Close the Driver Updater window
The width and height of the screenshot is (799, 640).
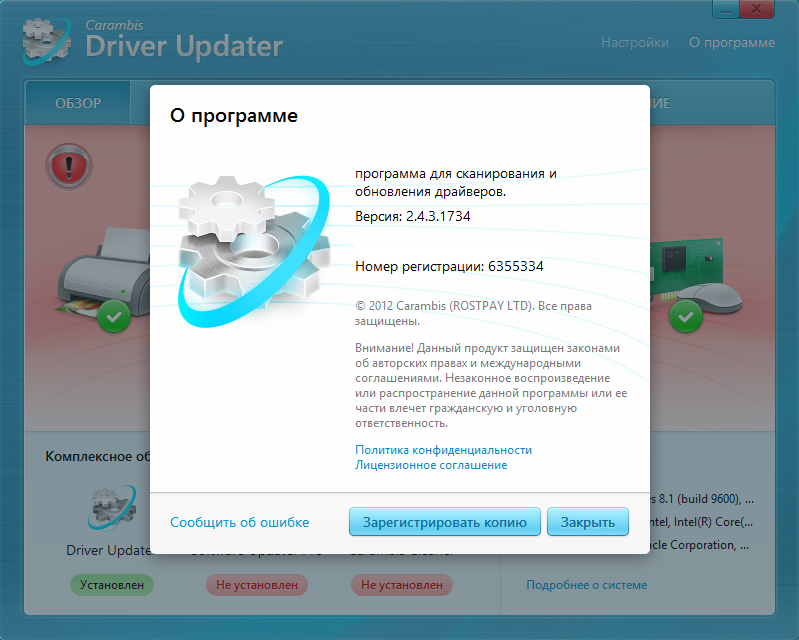pos(756,9)
